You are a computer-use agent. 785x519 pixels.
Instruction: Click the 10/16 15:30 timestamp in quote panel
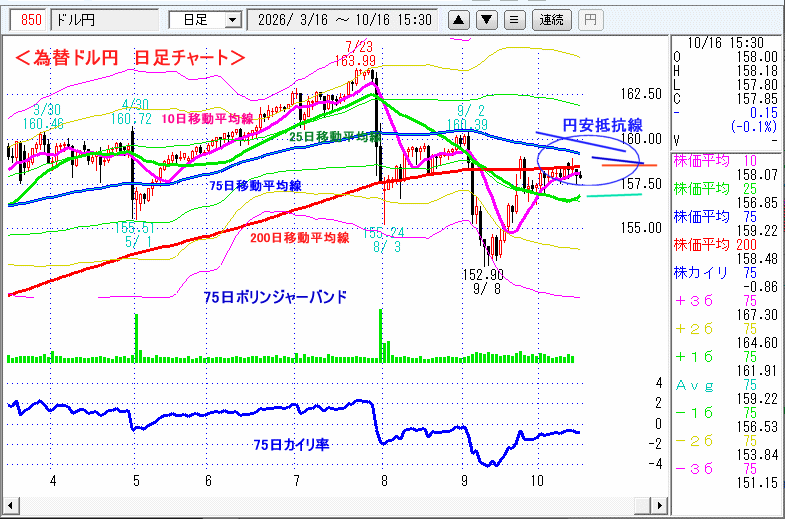[725, 43]
